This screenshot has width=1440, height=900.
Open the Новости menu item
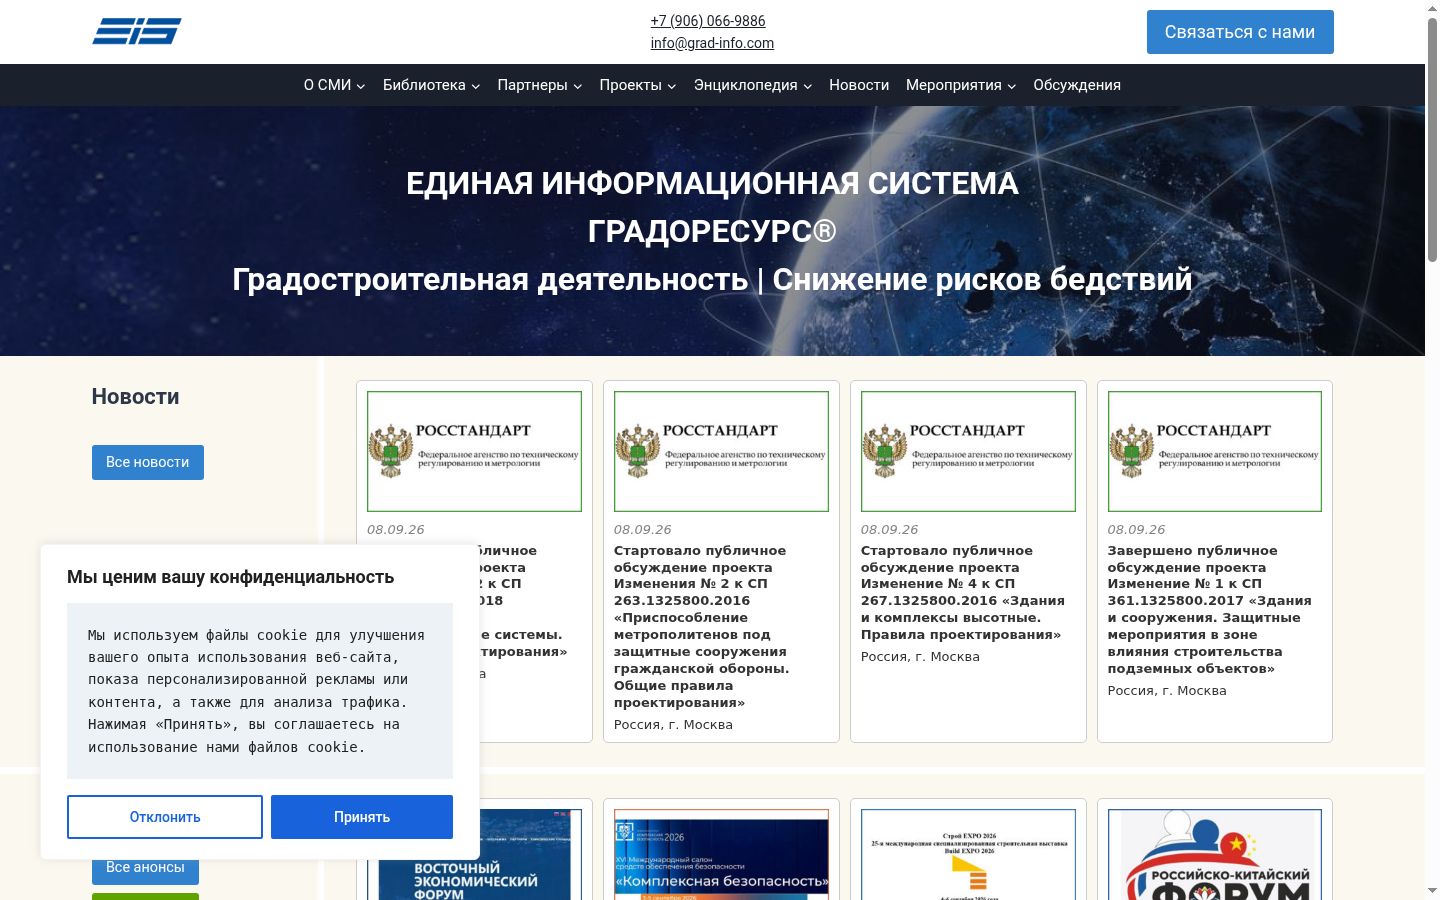(859, 85)
